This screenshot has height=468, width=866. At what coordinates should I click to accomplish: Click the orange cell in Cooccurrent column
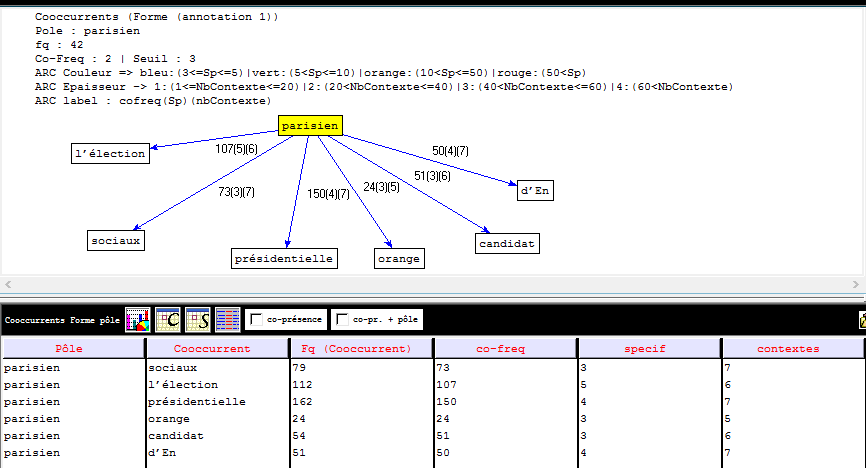[x=169, y=419]
